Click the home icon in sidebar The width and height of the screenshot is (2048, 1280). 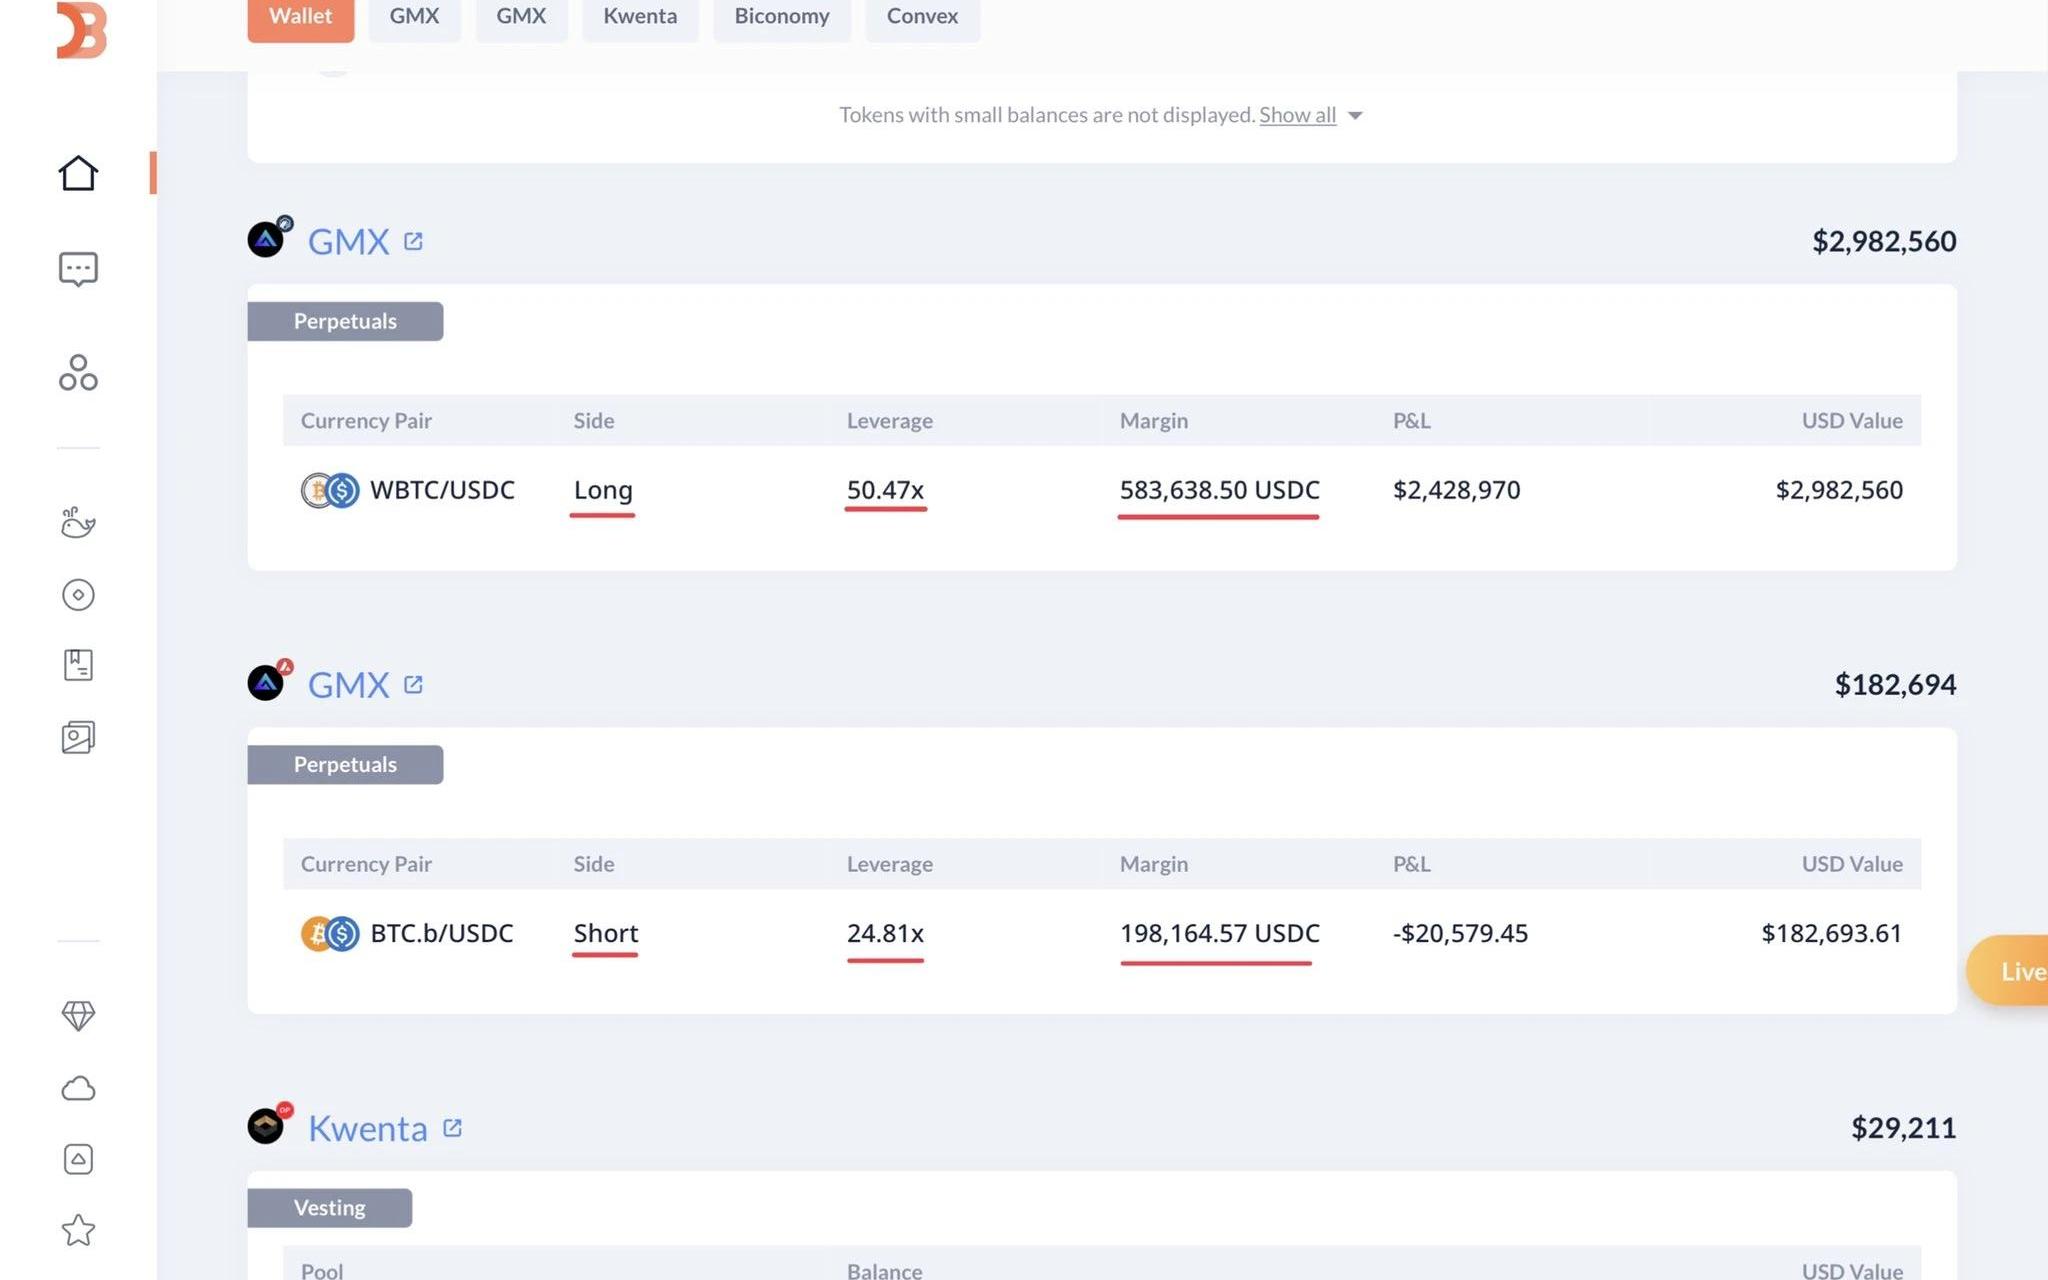(x=78, y=173)
